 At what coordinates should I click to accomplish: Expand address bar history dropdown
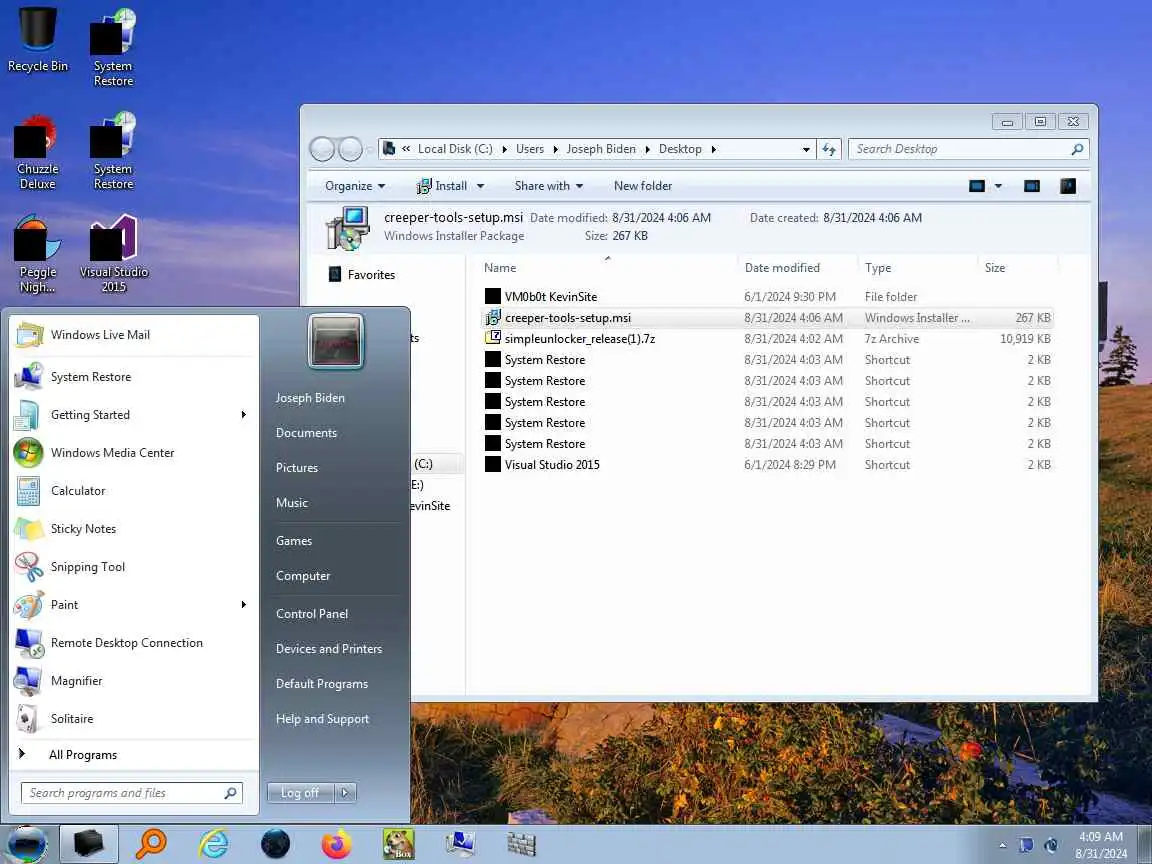[807, 149]
